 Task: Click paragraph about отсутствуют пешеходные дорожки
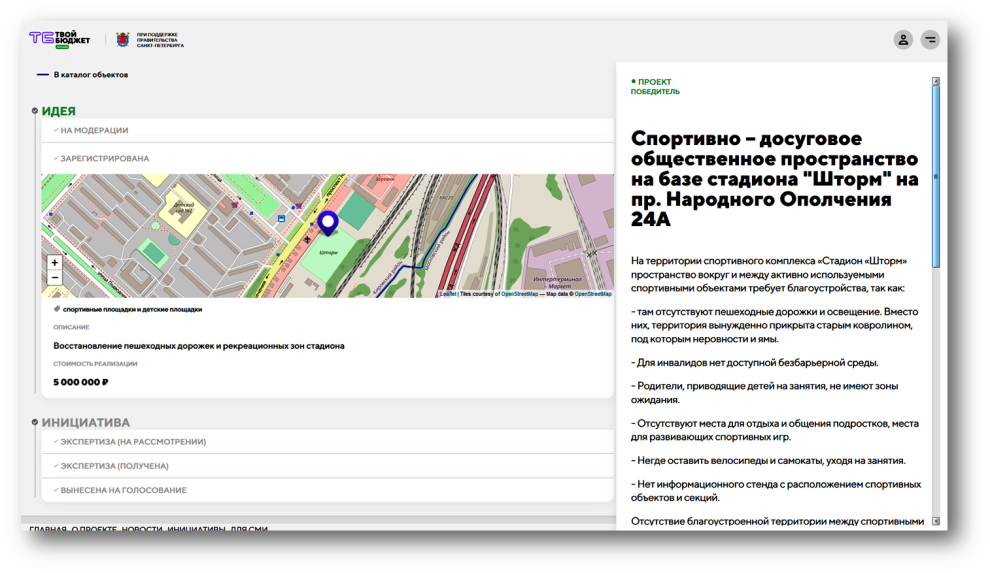click(x=774, y=325)
